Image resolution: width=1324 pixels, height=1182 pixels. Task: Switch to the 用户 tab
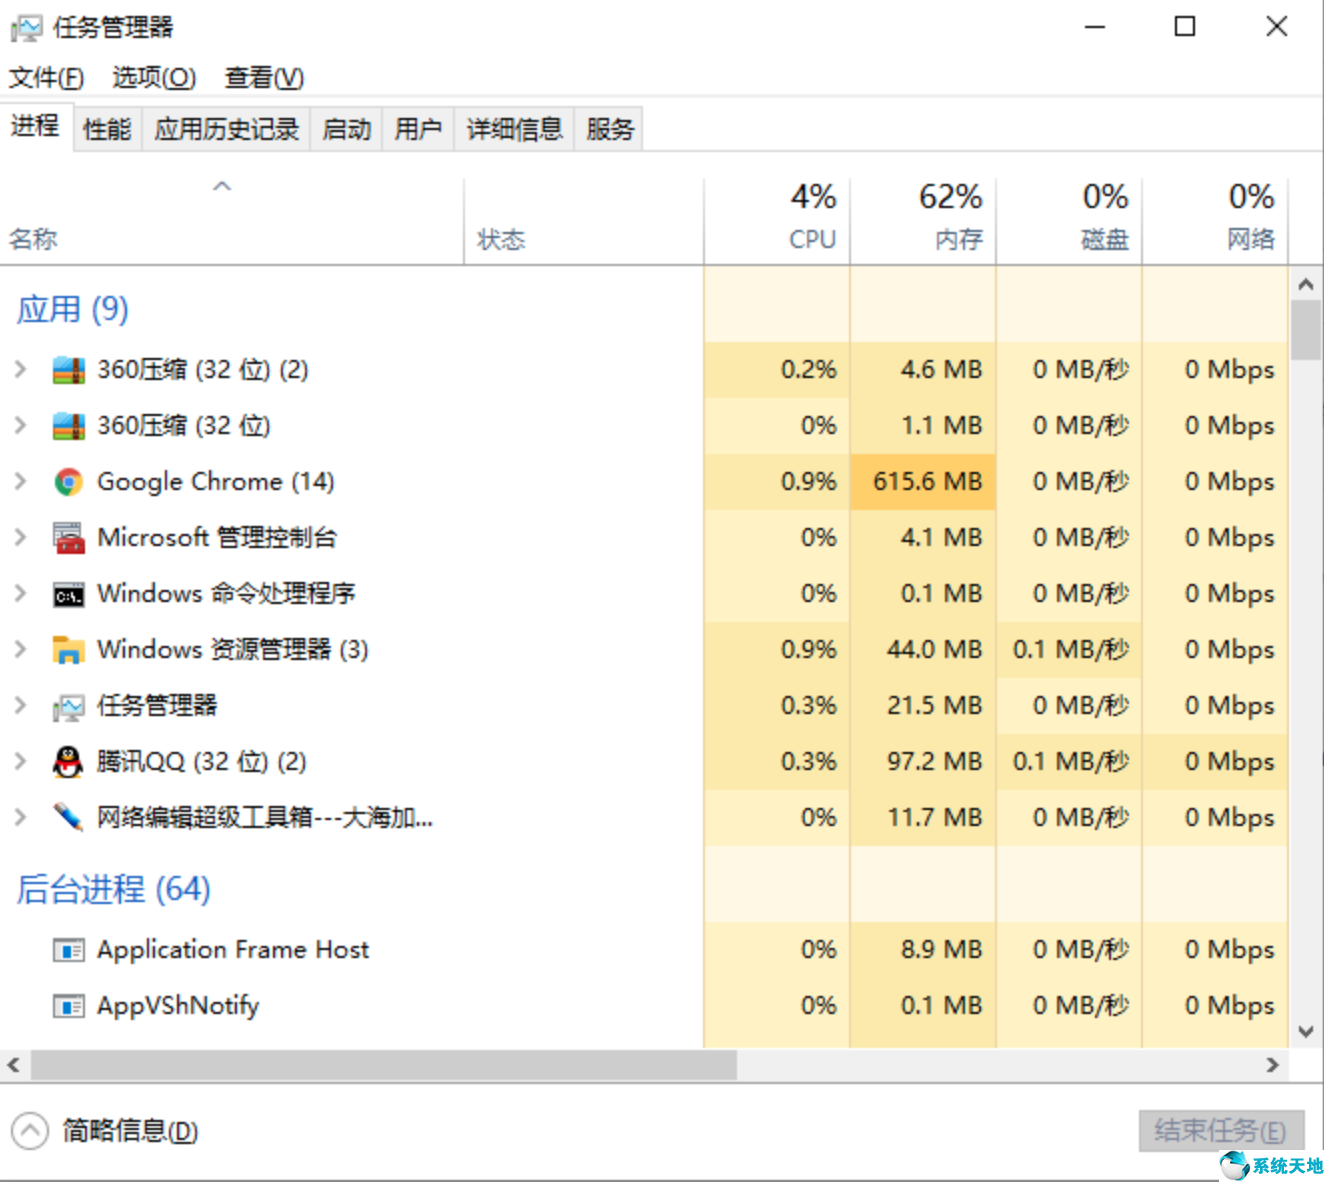coord(418,129)
